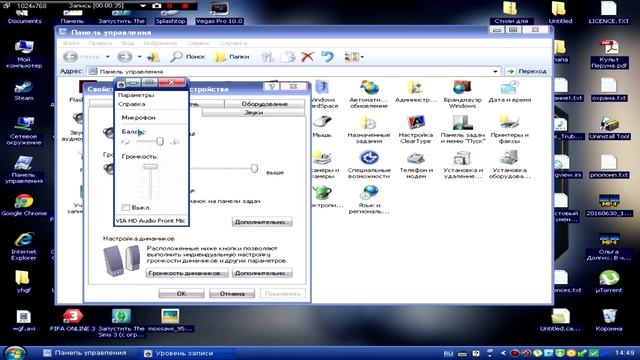Click OK in the sound properties dialog

[x=181, y=293]
